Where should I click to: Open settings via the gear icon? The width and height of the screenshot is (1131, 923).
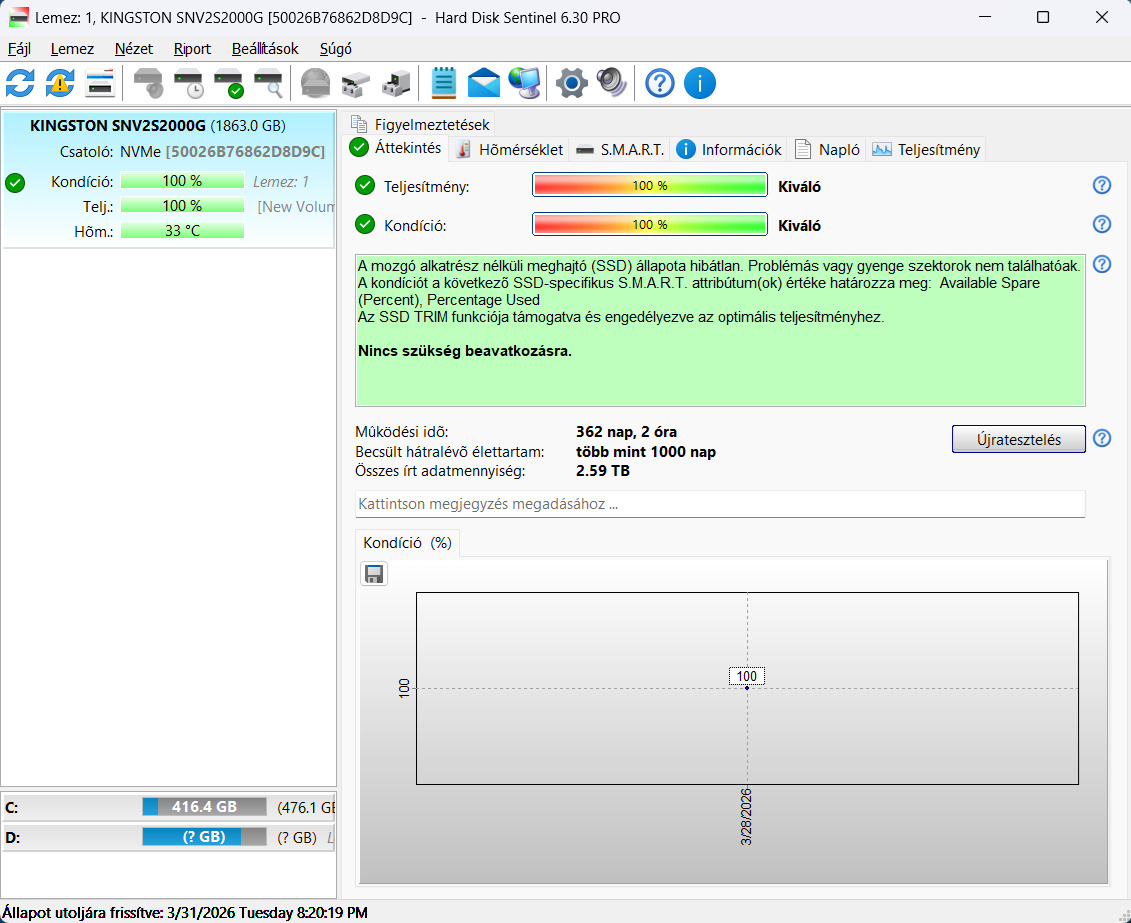pyautogui.click(x=571, y=83)
